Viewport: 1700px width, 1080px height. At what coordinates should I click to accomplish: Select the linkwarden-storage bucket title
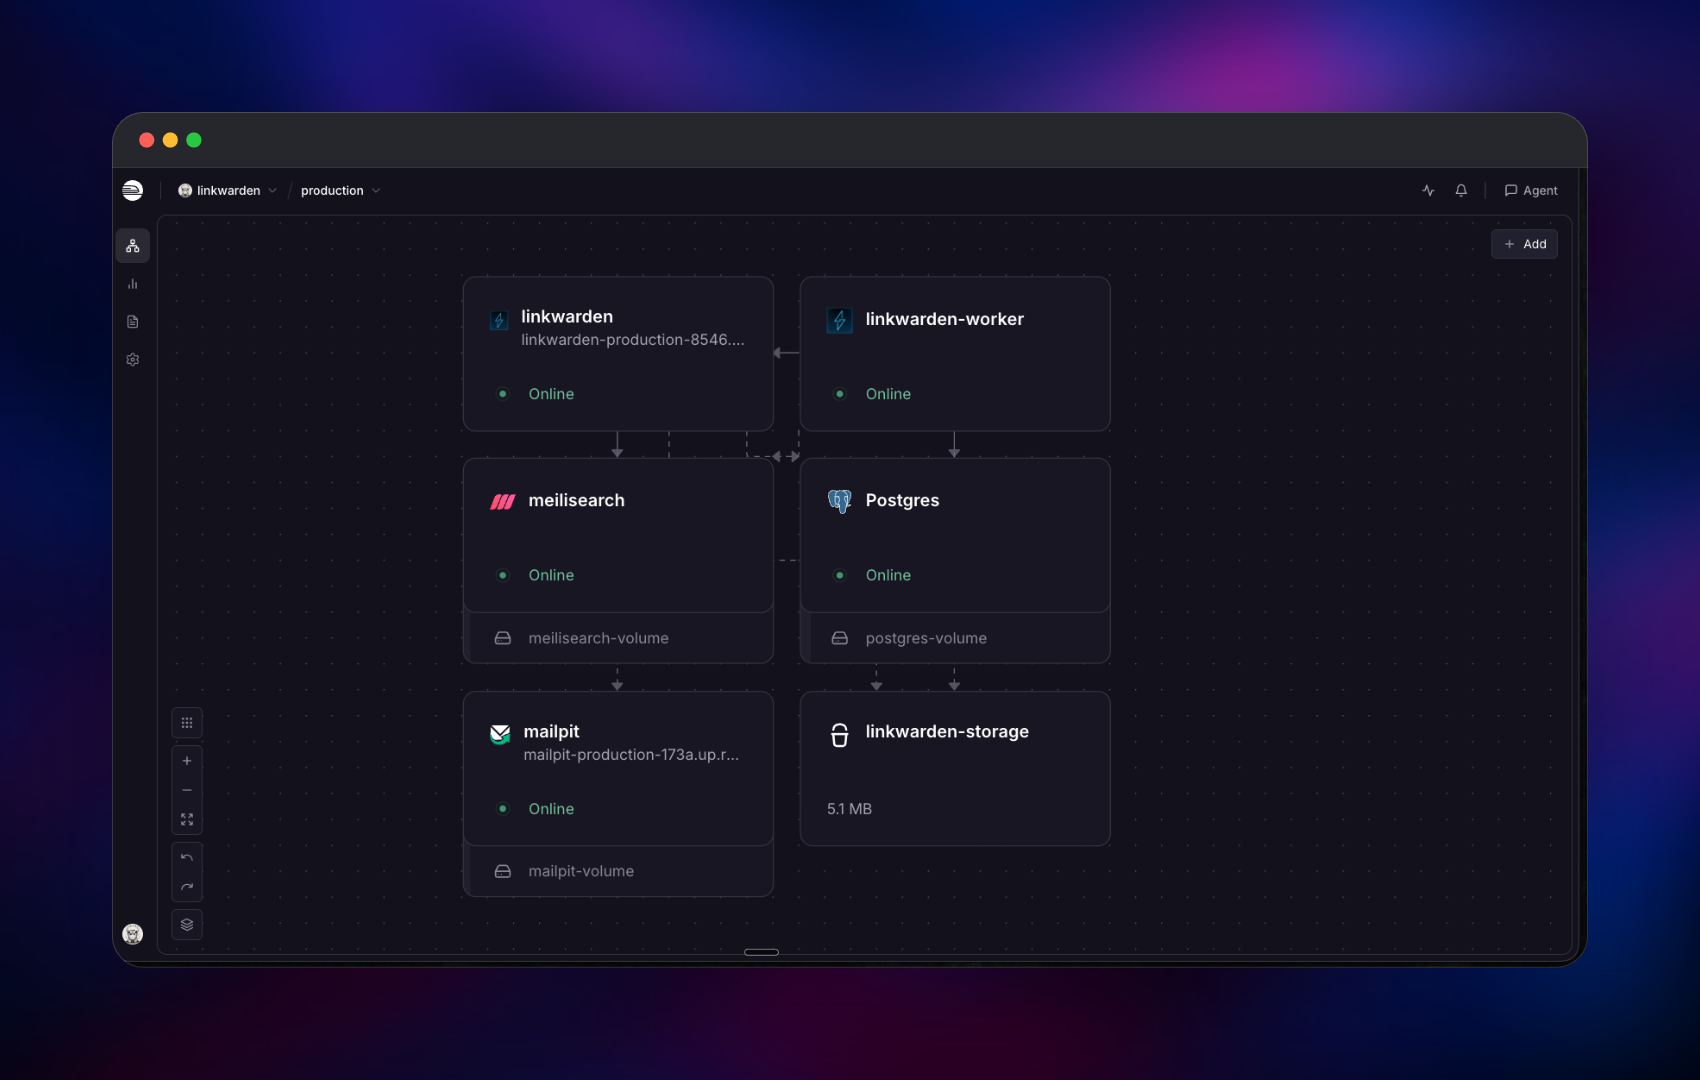[947, 732]
